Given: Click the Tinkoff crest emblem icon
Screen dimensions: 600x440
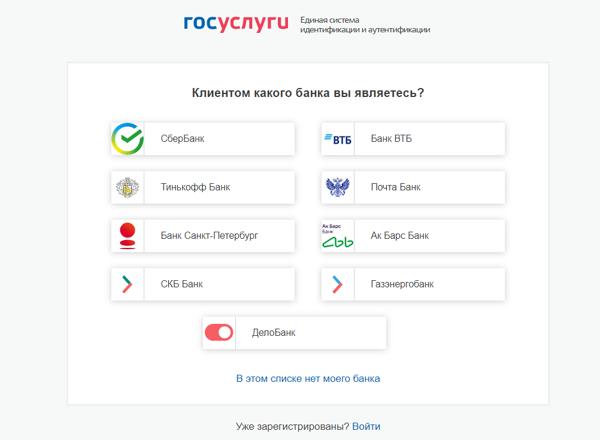Looking at the screenshot, I should point(127,187).
